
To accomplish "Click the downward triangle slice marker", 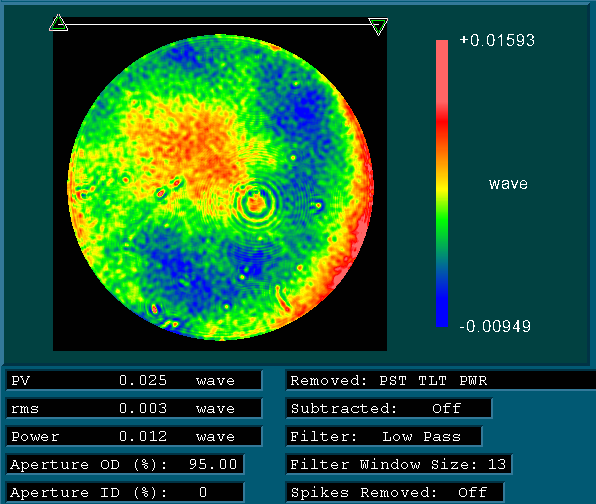I will 378,26.
